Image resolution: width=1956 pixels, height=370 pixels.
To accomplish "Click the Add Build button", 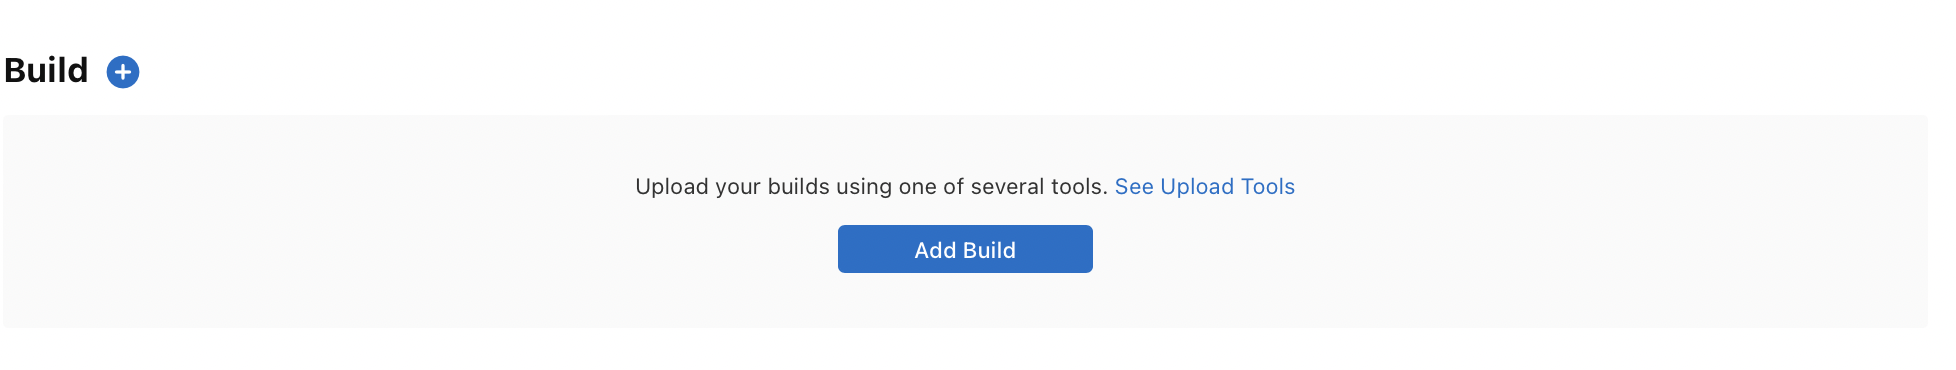I will coord(965,249).
